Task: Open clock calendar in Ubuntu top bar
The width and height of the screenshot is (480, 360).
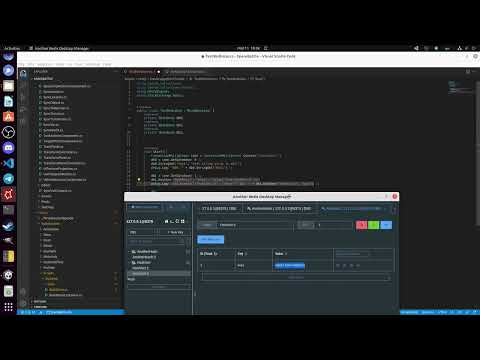Action: tap(248, 48)
